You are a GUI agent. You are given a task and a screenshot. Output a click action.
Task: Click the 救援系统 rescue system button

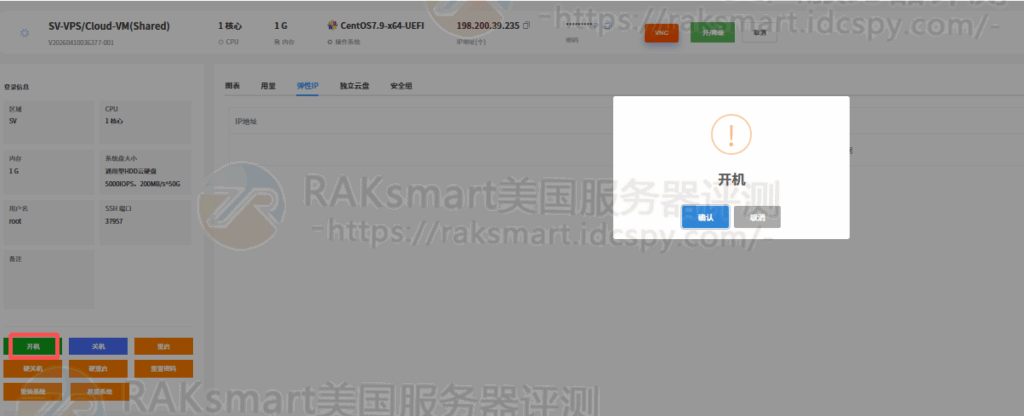98,391
